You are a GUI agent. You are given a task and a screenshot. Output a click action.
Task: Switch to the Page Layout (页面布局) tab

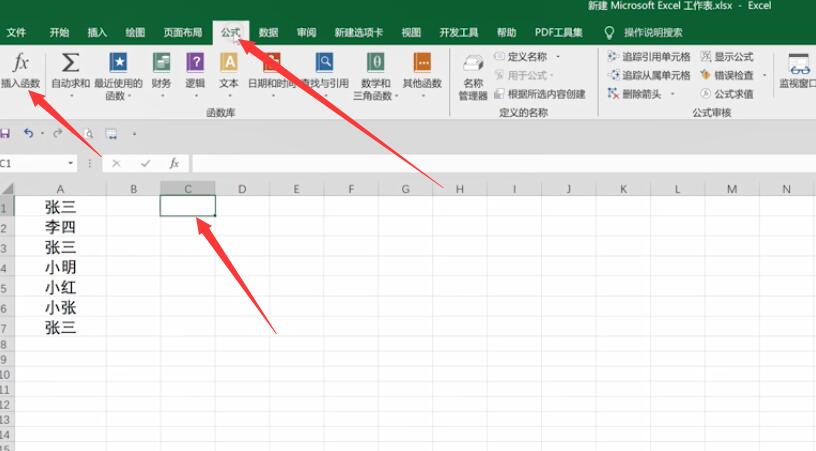click(183, 32)
